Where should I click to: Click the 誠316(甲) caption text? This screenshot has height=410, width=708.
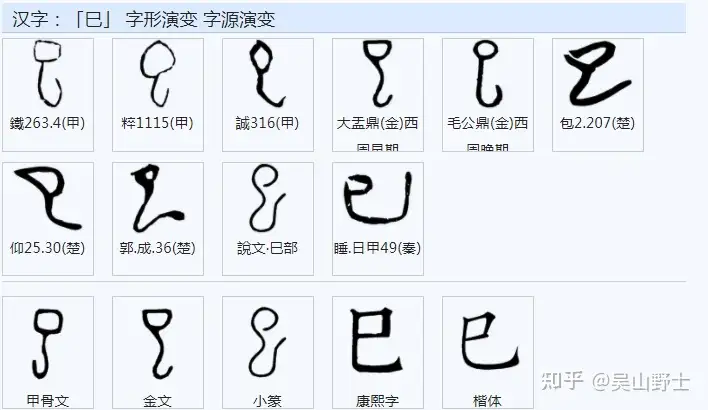267,123
